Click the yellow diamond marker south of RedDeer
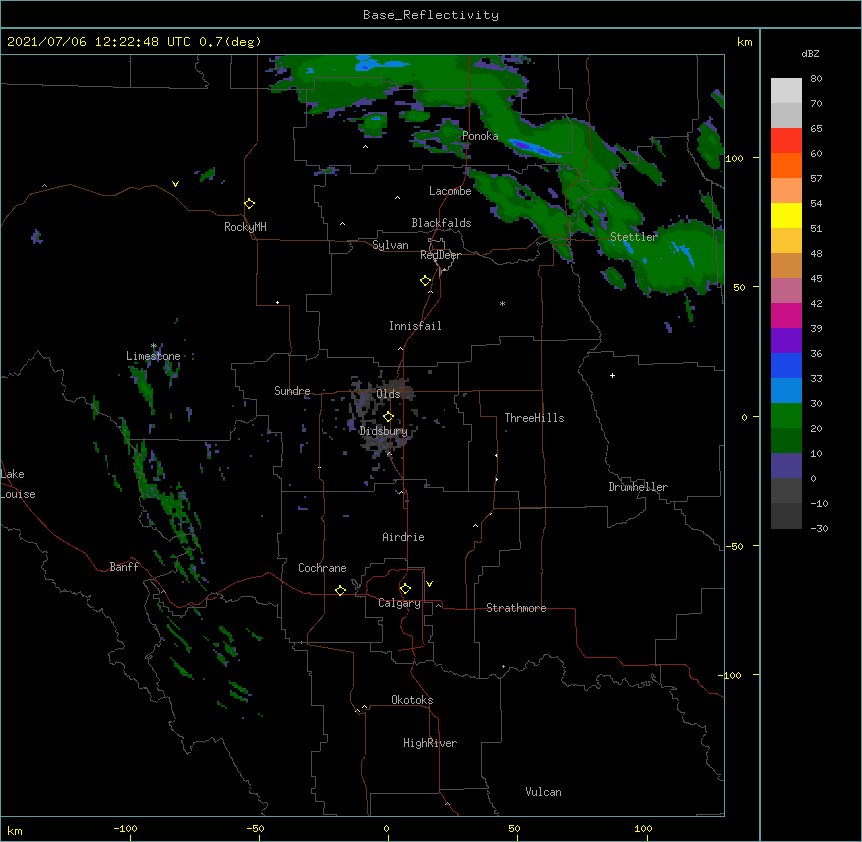 coord(425,281)
